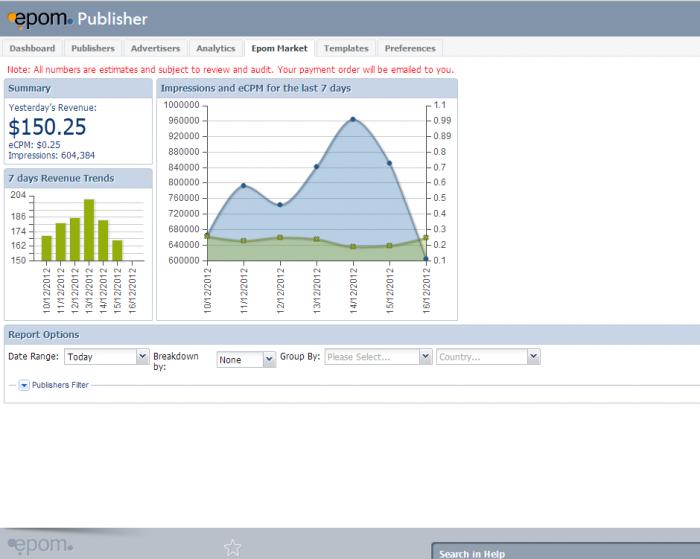Go to the Advertisers tab
Screen dimensions: 700x559
click(x=155, y=48)
